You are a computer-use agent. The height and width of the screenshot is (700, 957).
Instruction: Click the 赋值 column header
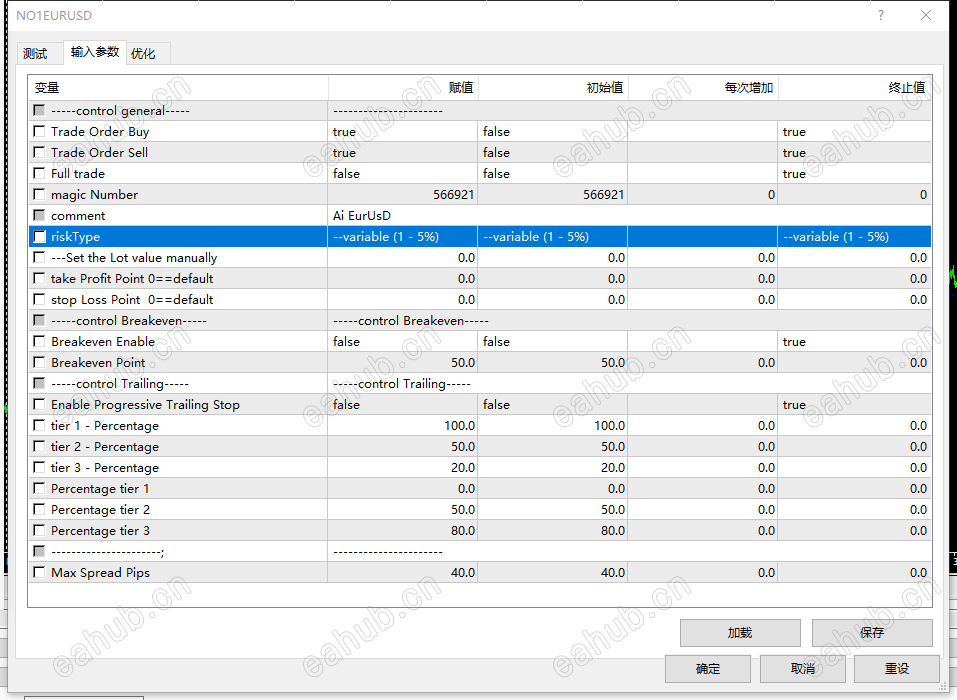point(403,88)
